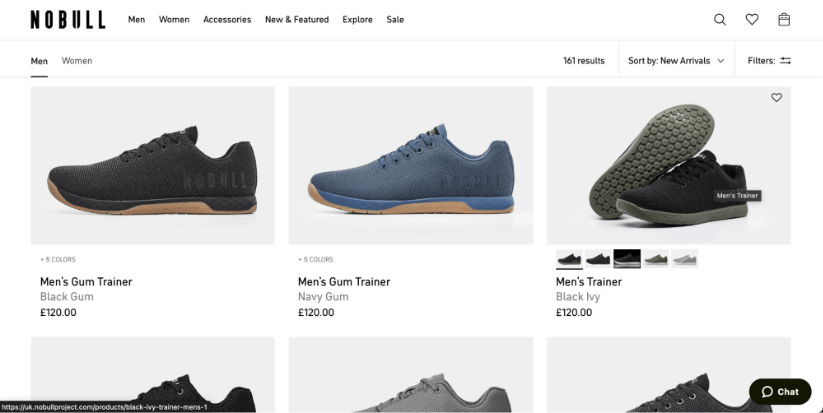Open the Accessories navigation menu

[x=227, y=20]
